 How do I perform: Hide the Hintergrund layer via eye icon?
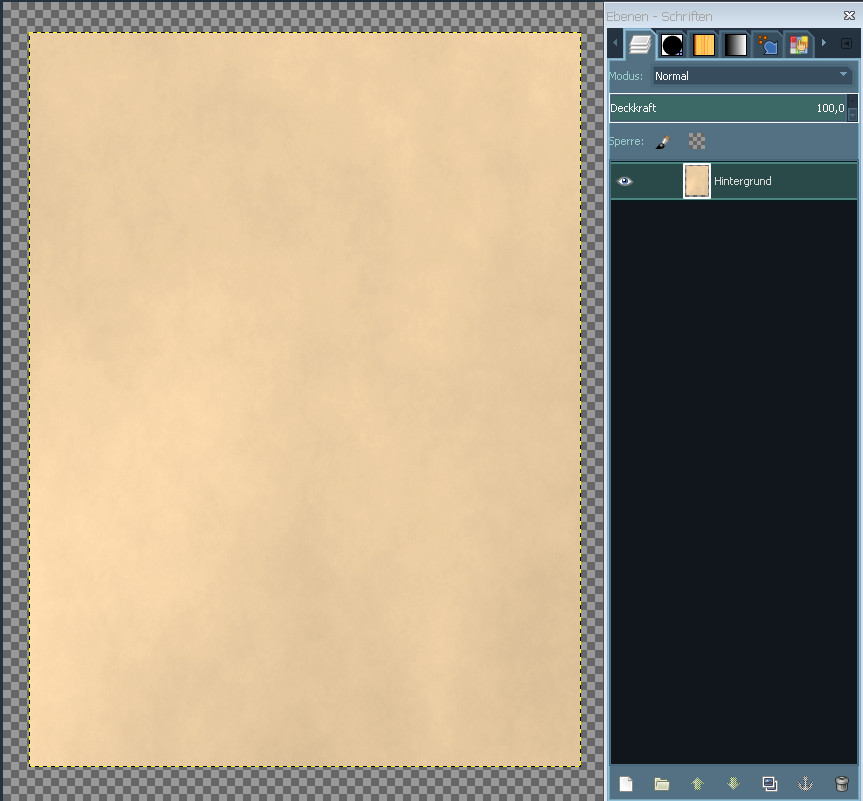625,181
